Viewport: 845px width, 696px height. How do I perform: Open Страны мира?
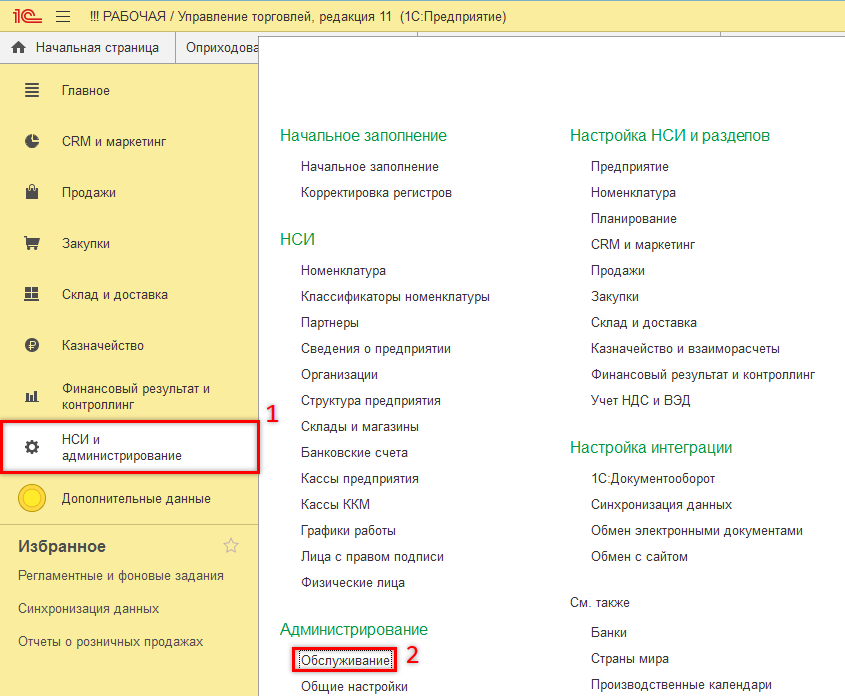(x=629, y=659)
